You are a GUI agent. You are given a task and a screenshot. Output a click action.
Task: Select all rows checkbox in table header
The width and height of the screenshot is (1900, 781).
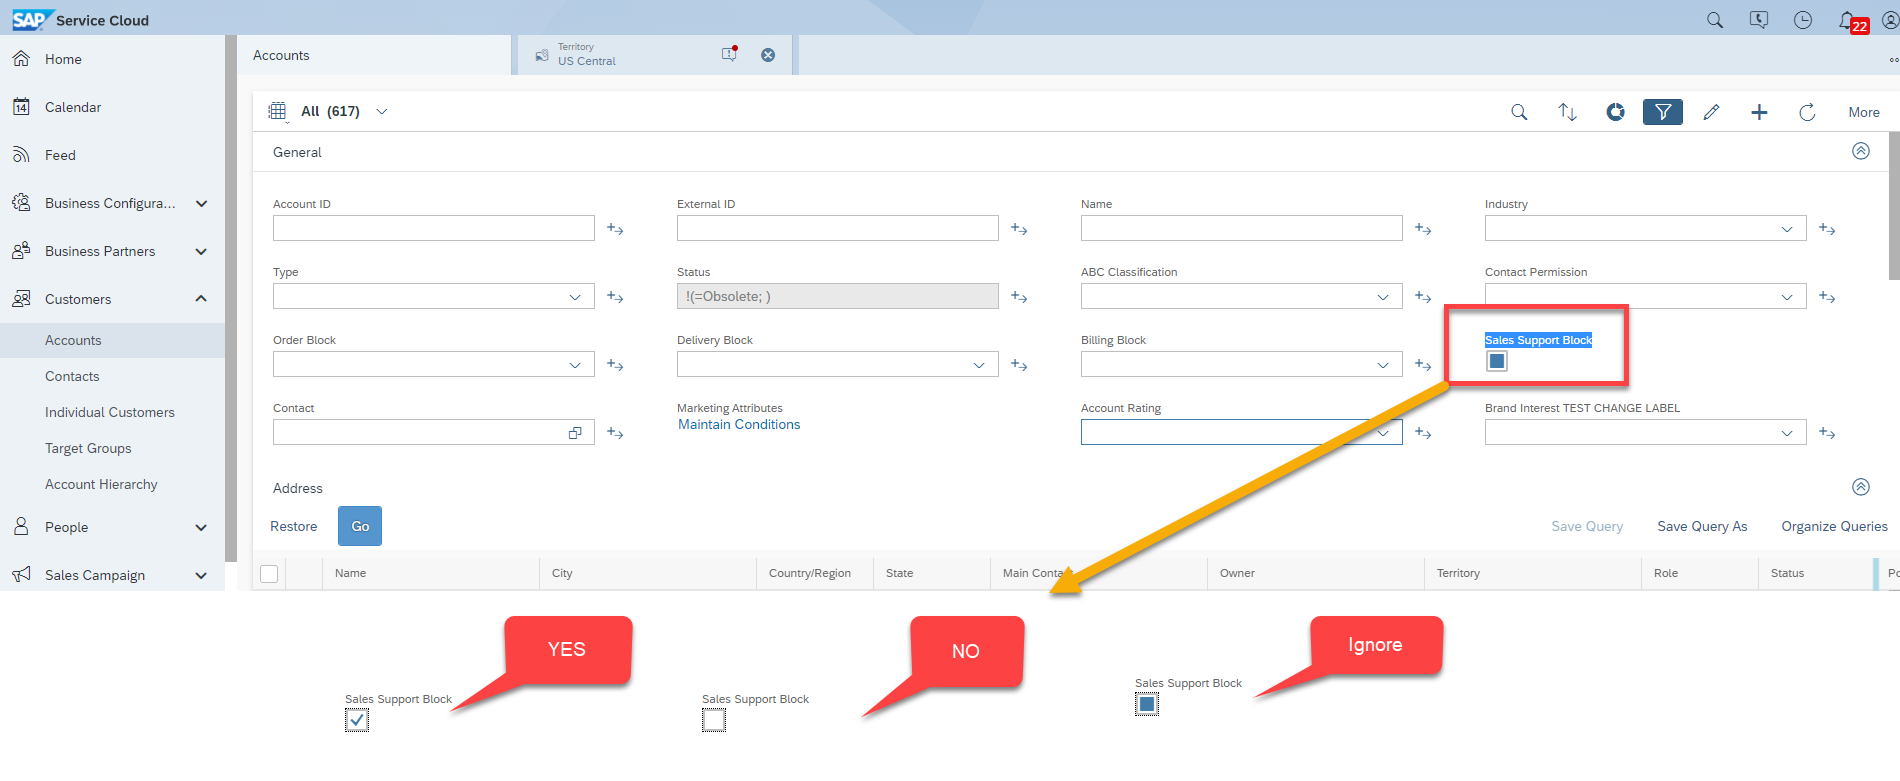click(x=269, y=574)
